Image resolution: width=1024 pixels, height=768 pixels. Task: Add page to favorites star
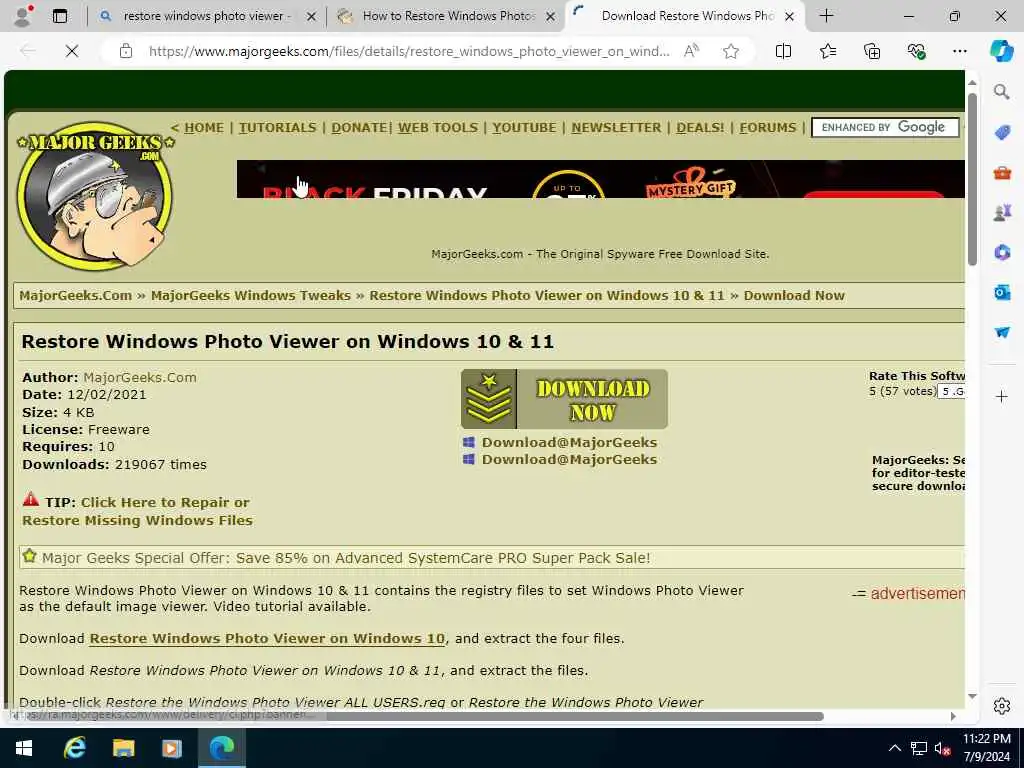(x=731, y=51)
